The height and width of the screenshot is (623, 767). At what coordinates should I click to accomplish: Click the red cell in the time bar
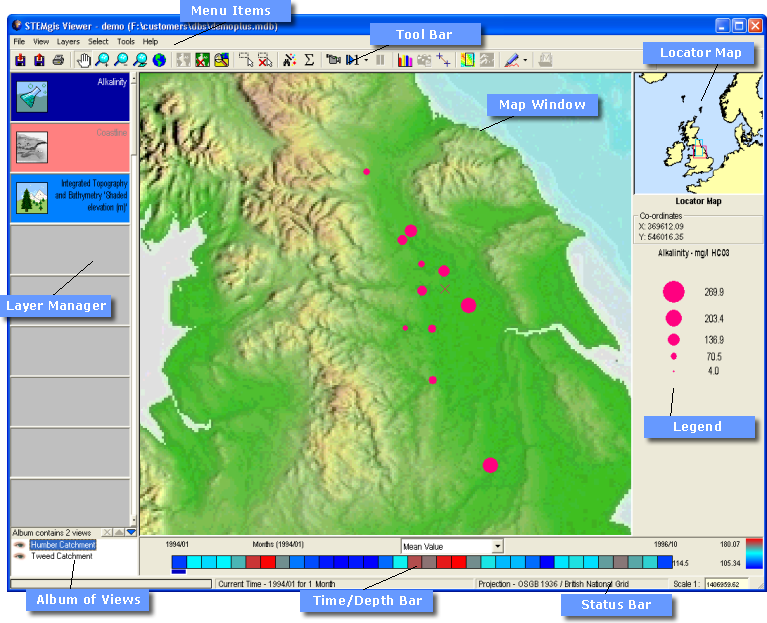(268, 562)
